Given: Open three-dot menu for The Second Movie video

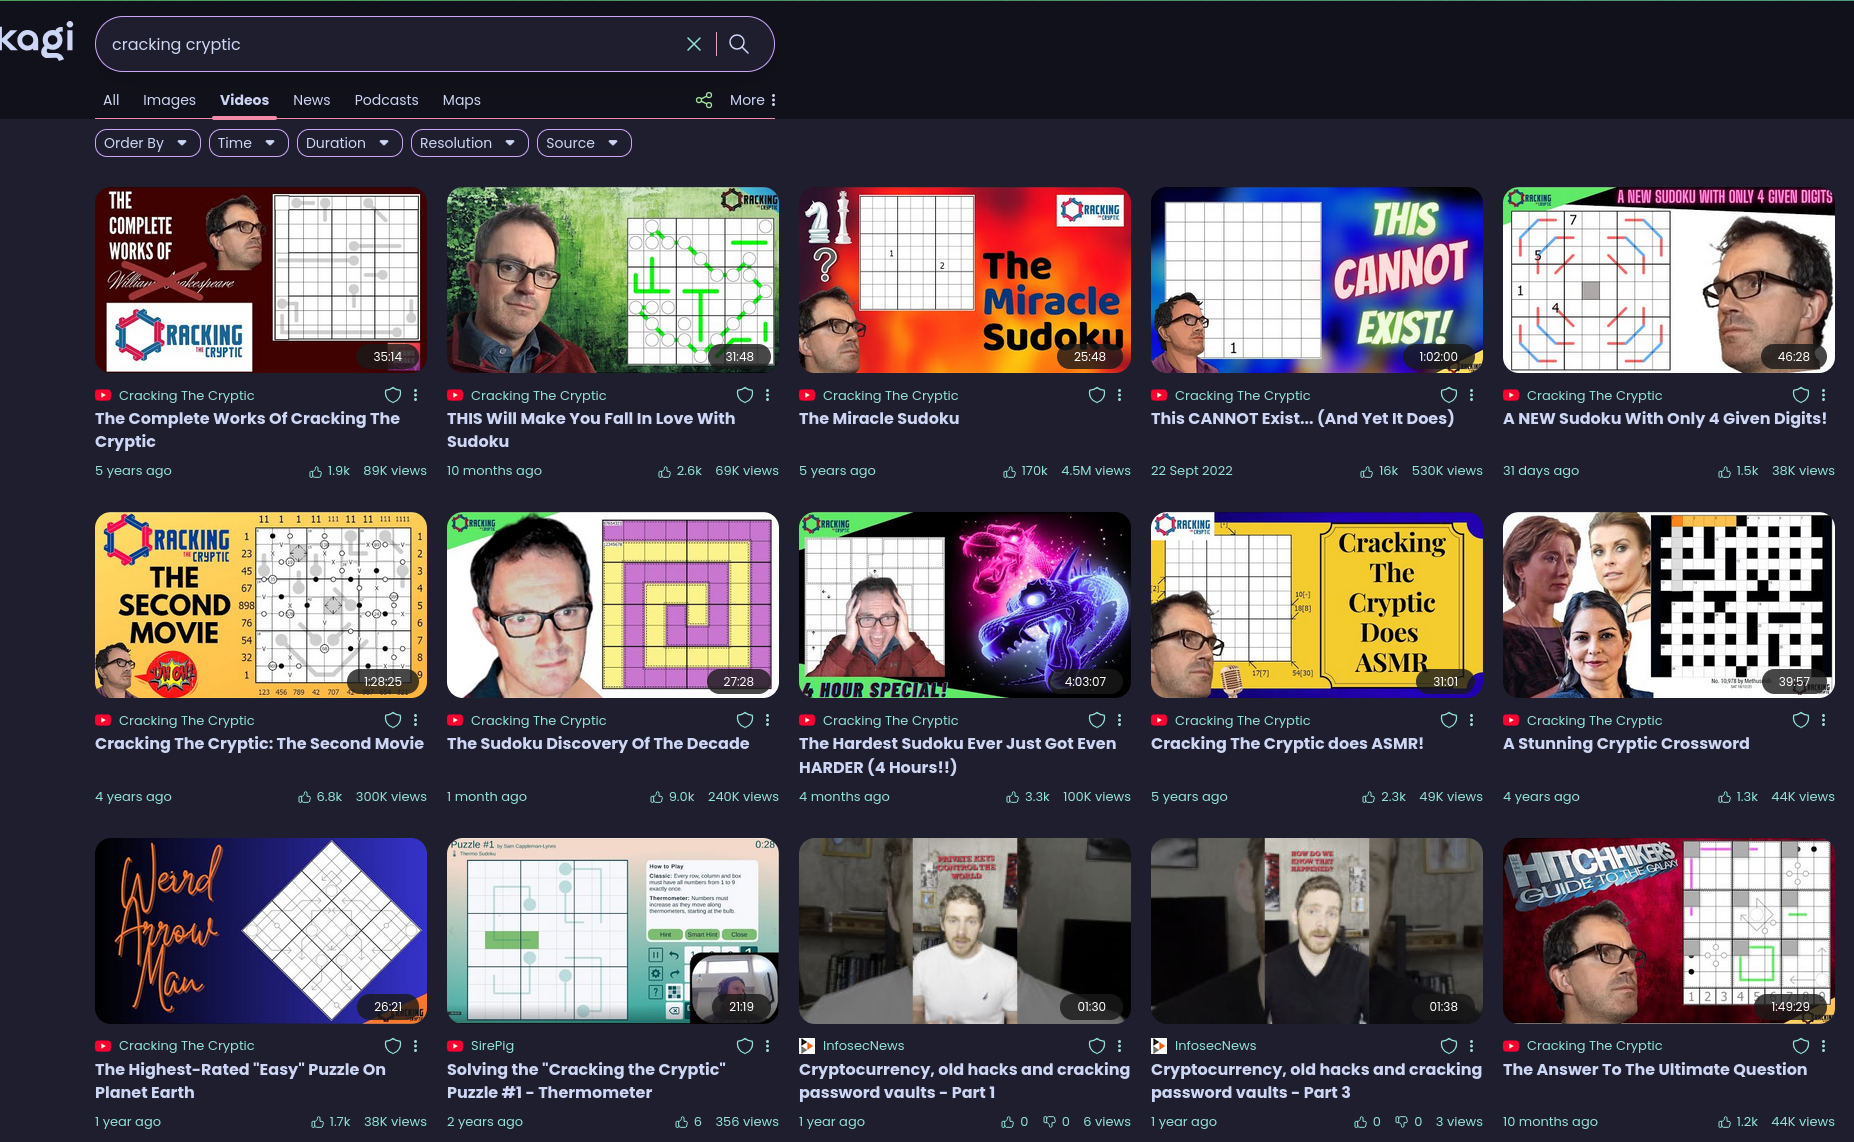Looking at the screenshot, I should [415, 720].
